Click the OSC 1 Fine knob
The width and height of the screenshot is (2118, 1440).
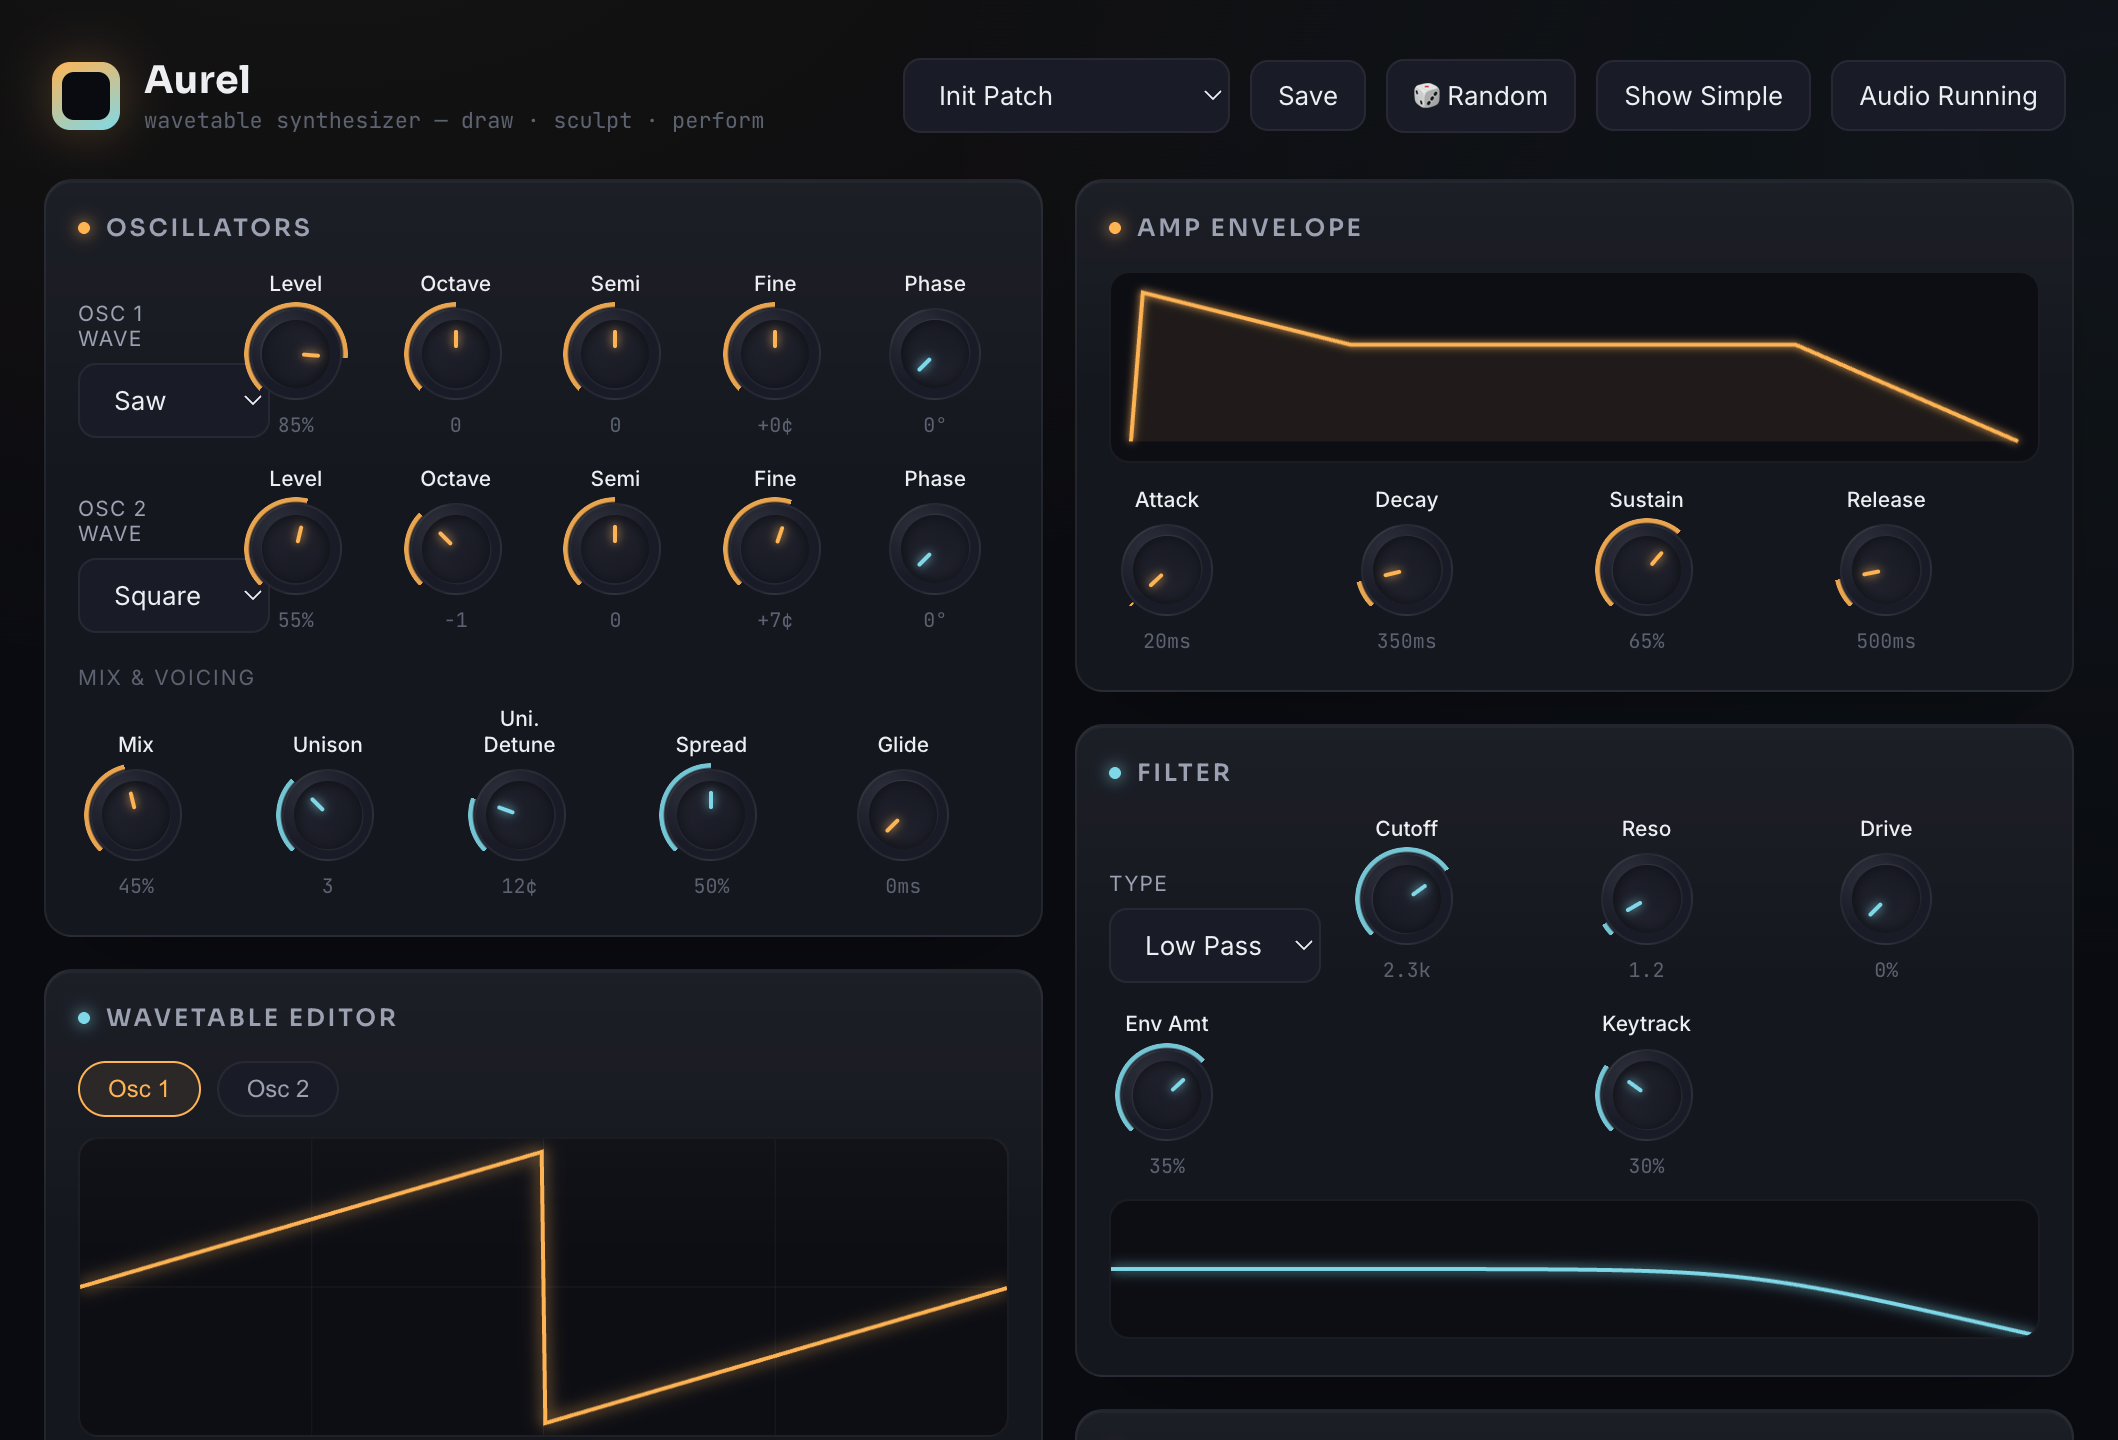pyautogui.click(x=775, y=354)
